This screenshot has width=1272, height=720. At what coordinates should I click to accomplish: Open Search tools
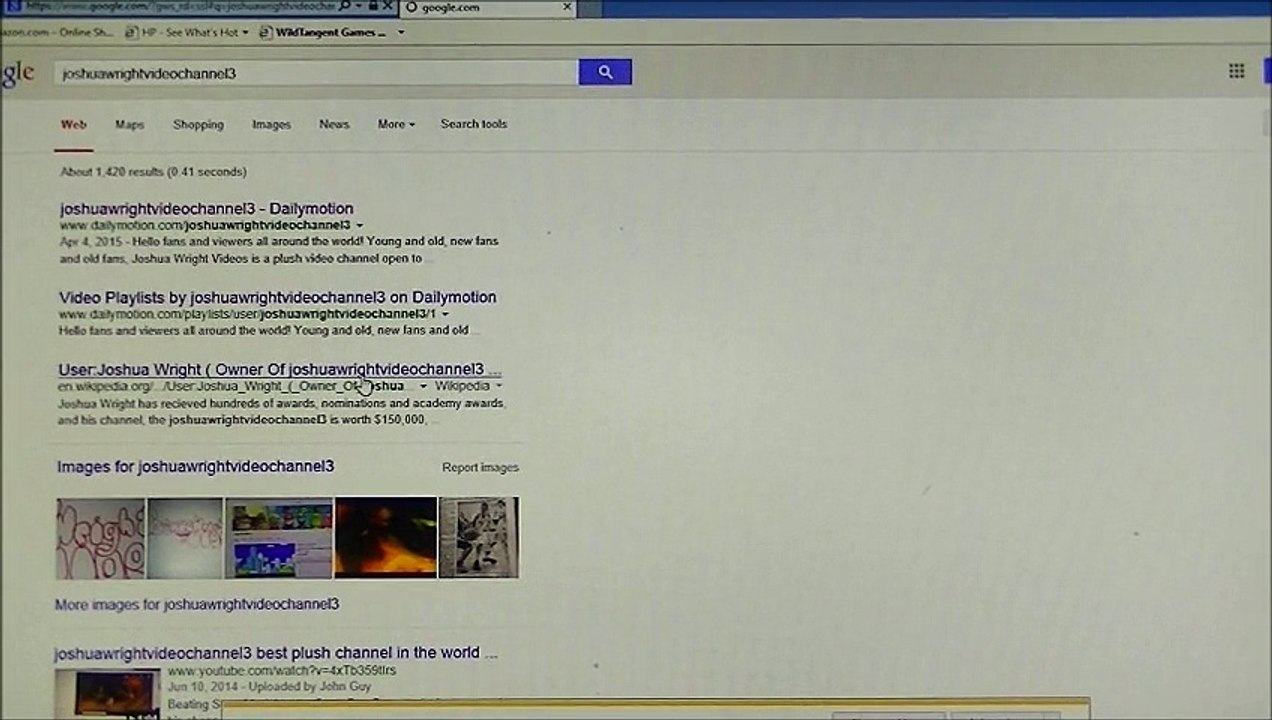[x=474, y=124]
